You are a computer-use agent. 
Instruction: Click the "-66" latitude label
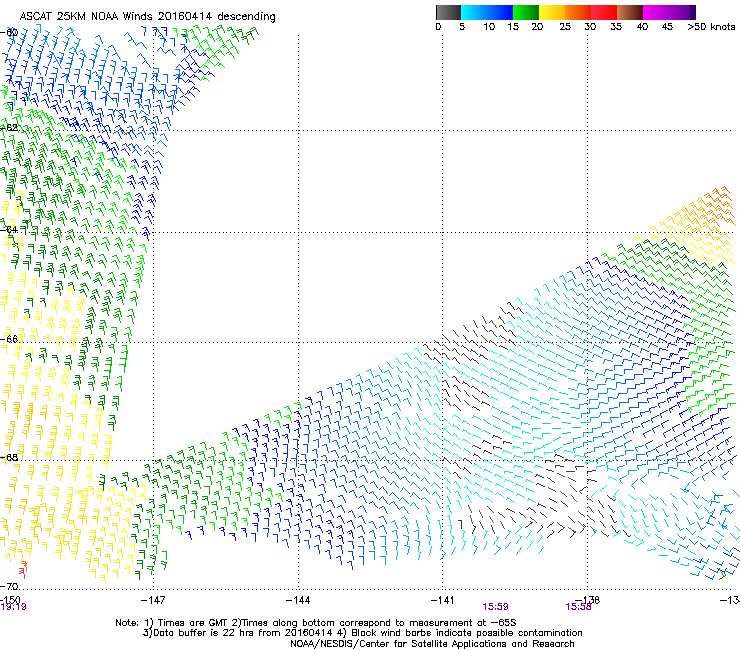pos(9,339)
